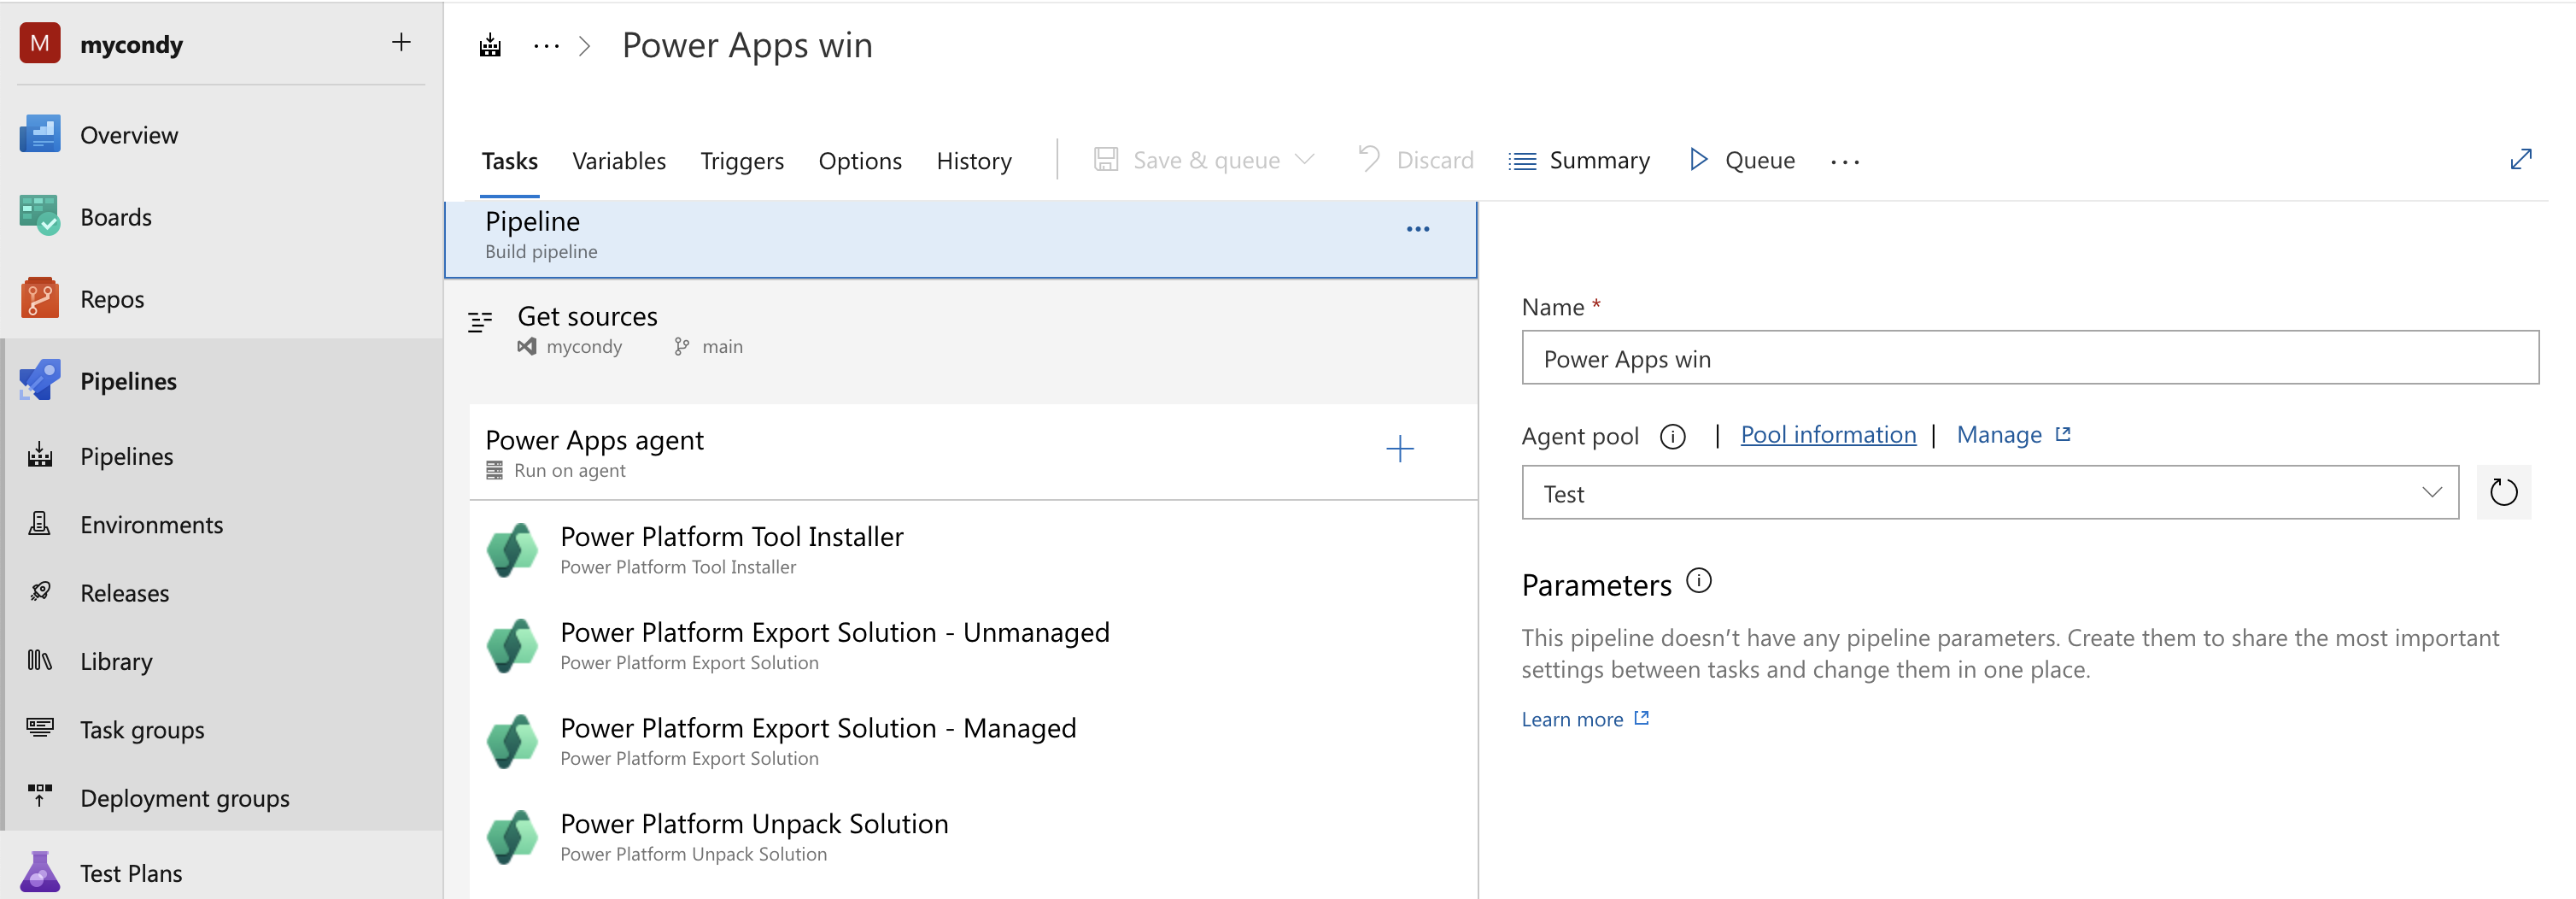2576x899 pixels.
Task: Add a task to Power Apps agent
Action: 1400,449
